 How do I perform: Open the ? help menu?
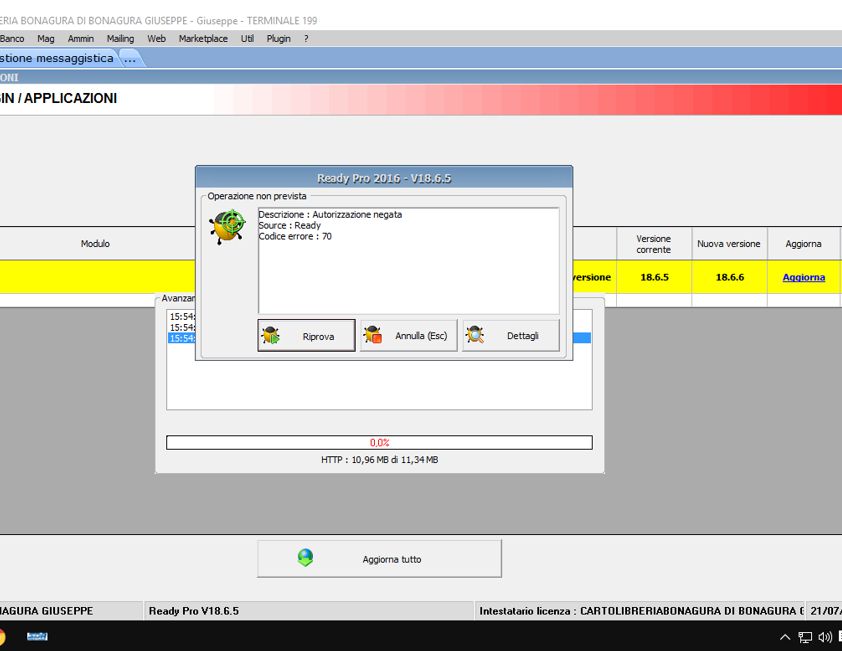tap(306, 39)
